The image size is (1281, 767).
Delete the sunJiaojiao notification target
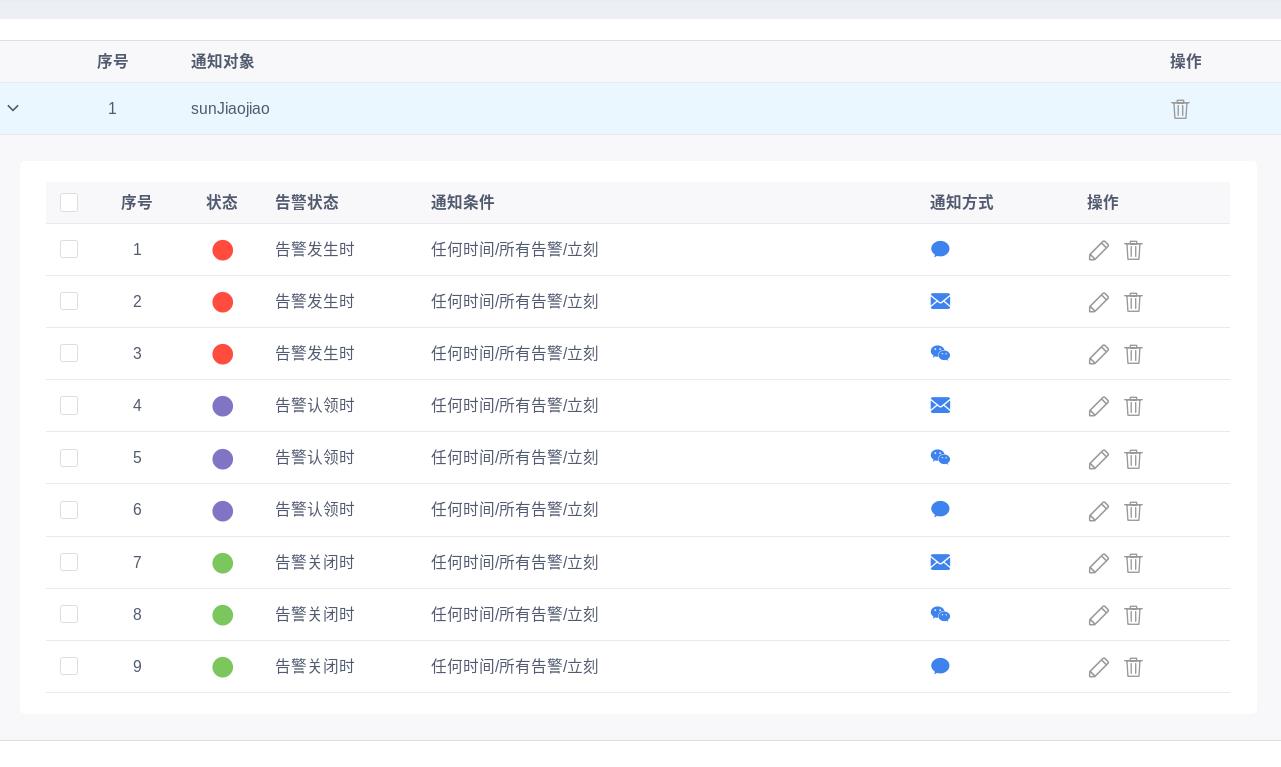1180,109
